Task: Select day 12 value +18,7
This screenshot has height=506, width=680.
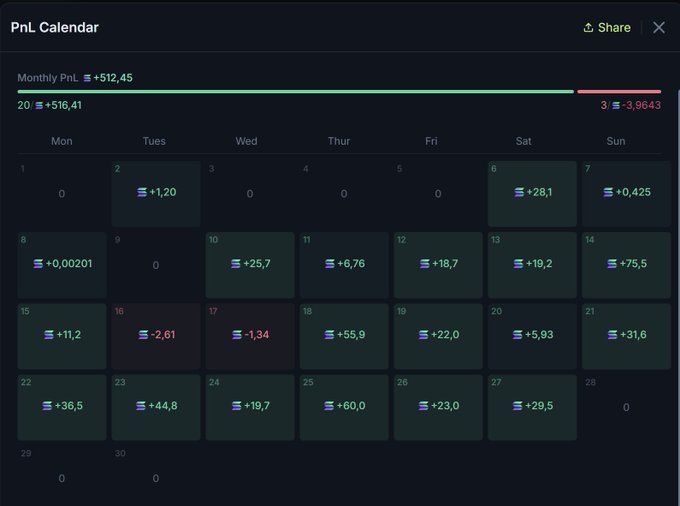Action: 445,264
